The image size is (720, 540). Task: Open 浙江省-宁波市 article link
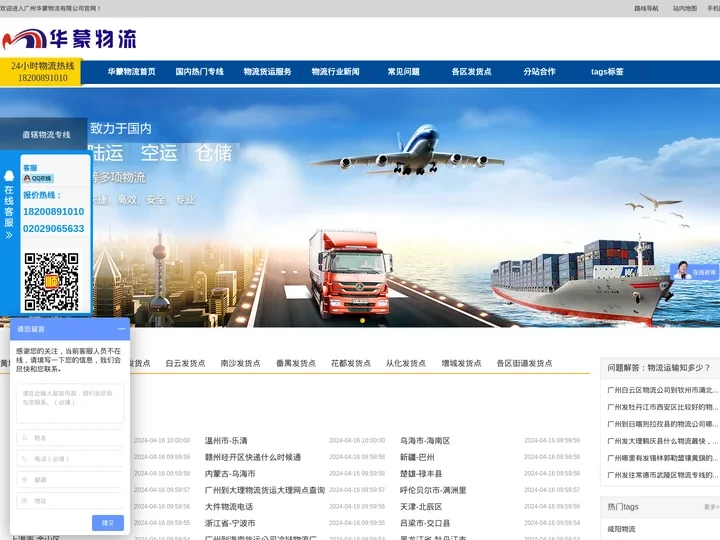pyautogui.click(x=230, y=523)
